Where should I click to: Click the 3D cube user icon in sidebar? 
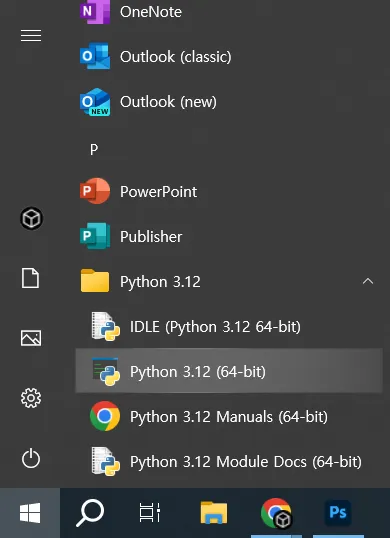(31, 219)
